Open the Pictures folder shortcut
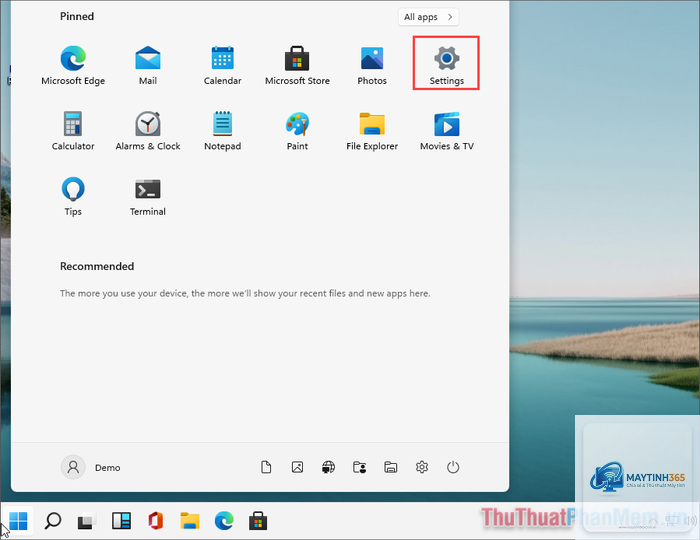The width and height of the screenshot is (700, 540). [297, 467]
